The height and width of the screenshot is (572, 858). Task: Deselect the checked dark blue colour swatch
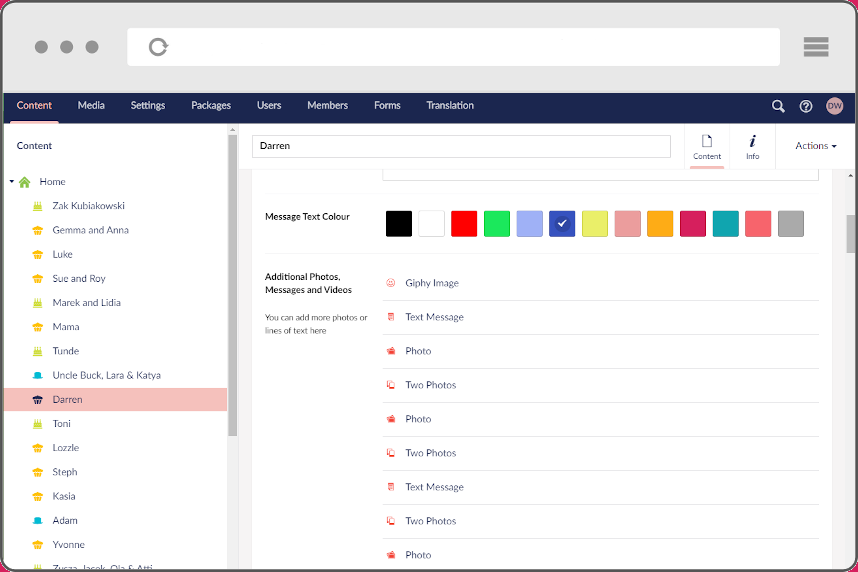click(x=562, y=224)
